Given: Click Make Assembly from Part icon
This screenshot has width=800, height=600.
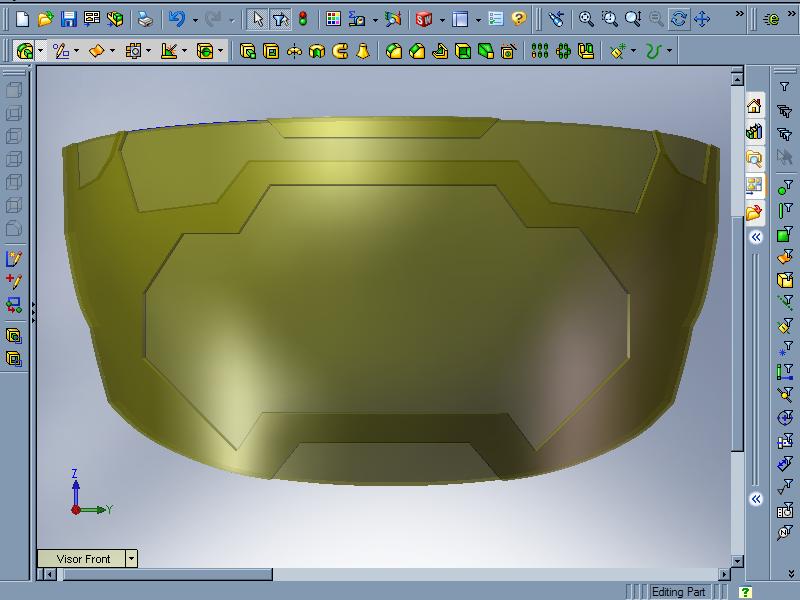Looking at the screenshot, I should pyautogui.click(x=115, y=19).
